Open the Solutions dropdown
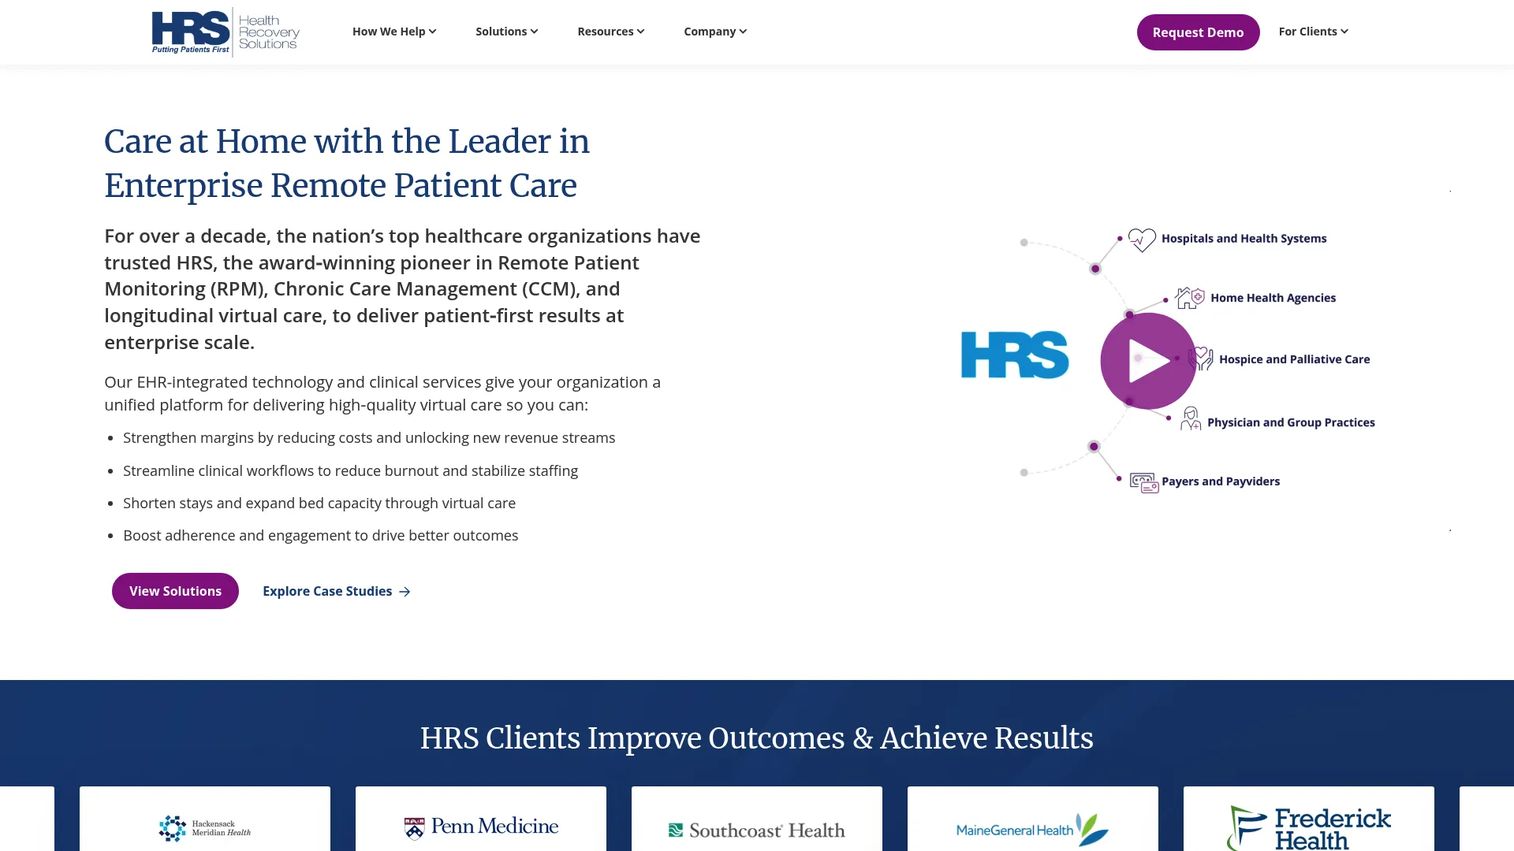The width and height of the screenshot is (1514, 851). coord(507,32)
